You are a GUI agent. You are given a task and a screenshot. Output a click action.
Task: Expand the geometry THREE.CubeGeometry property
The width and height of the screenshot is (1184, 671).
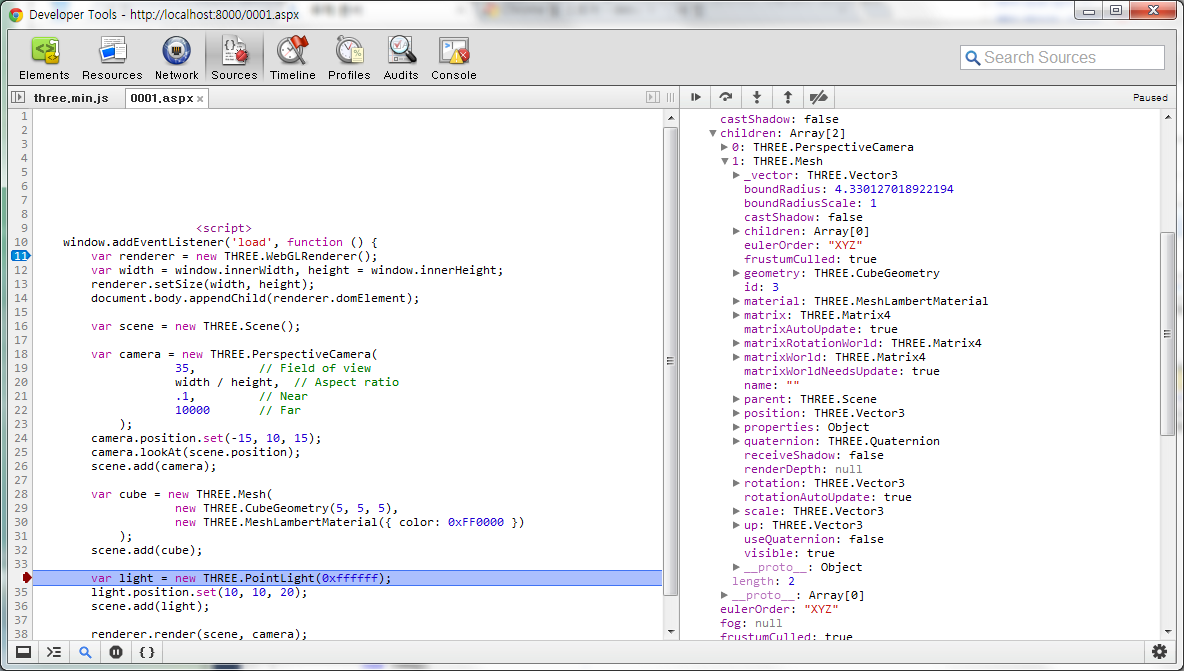tap(736, 273)
